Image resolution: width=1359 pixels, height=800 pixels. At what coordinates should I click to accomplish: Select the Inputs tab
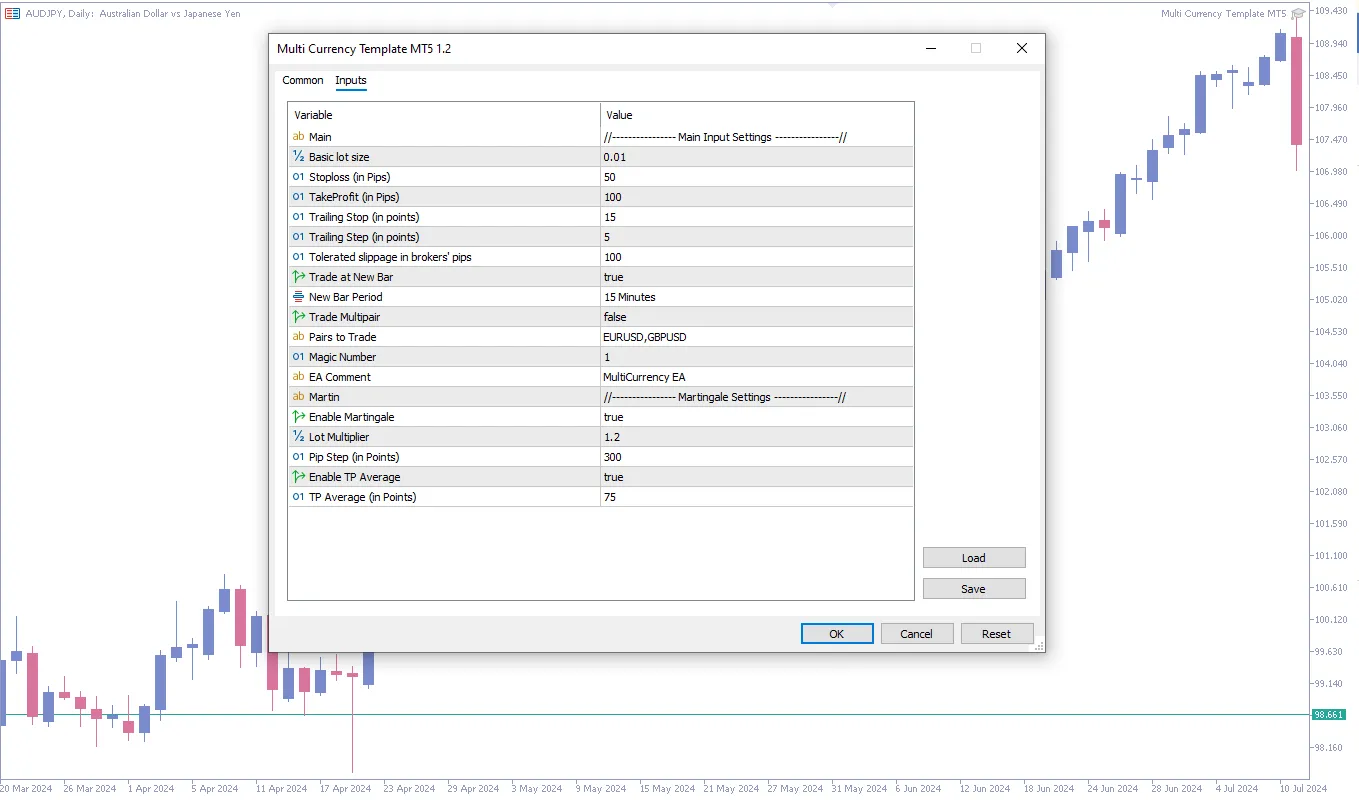point(351,80)
